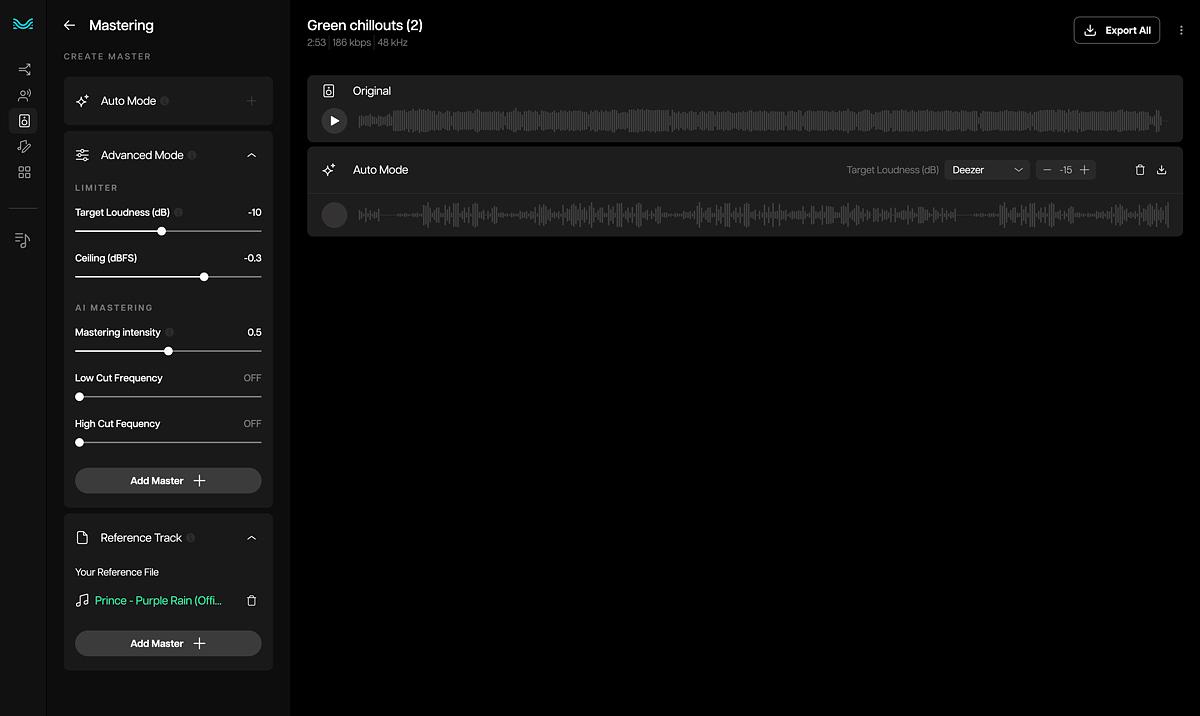Expand Auto Mode with the plus icon
1200x716 pixels.
[x=251, y=101]
